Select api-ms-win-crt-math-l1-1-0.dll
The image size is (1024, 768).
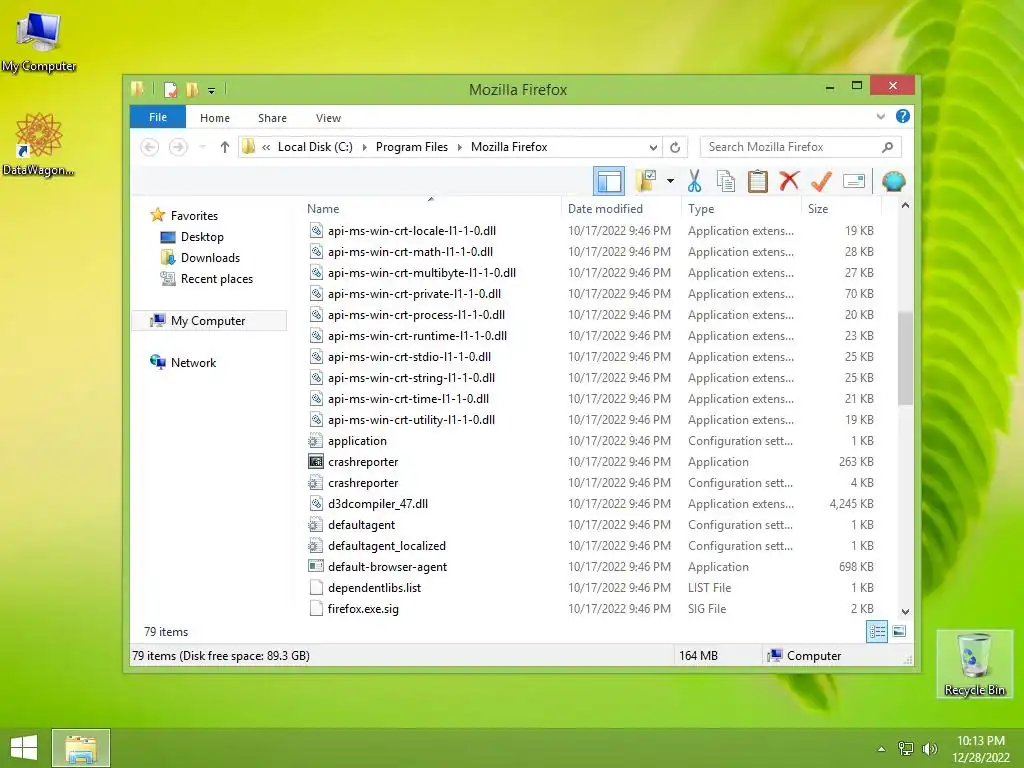tap(410, 251)
